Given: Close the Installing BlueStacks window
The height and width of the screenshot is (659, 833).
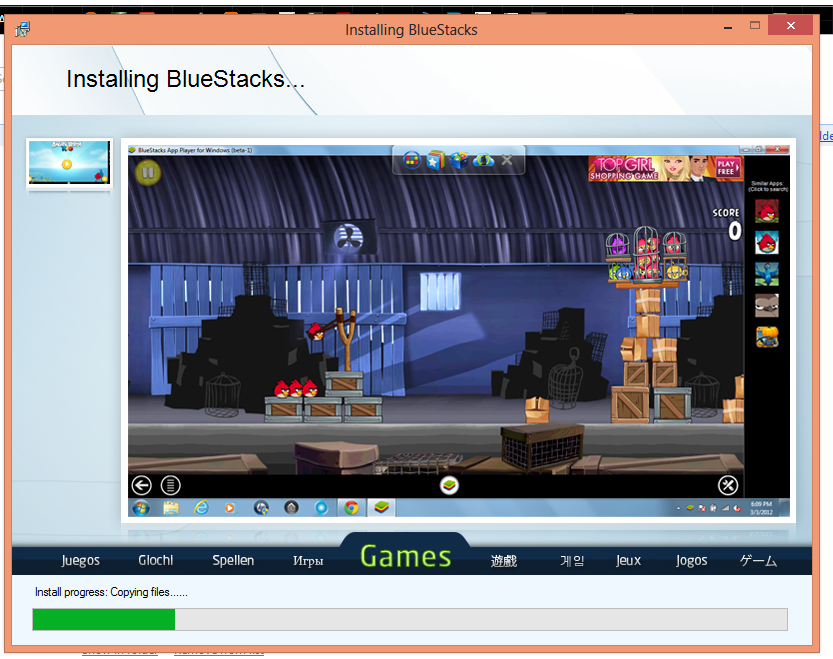Looking at the screenshot, I should pyautogui.click(x=790, y=26).
